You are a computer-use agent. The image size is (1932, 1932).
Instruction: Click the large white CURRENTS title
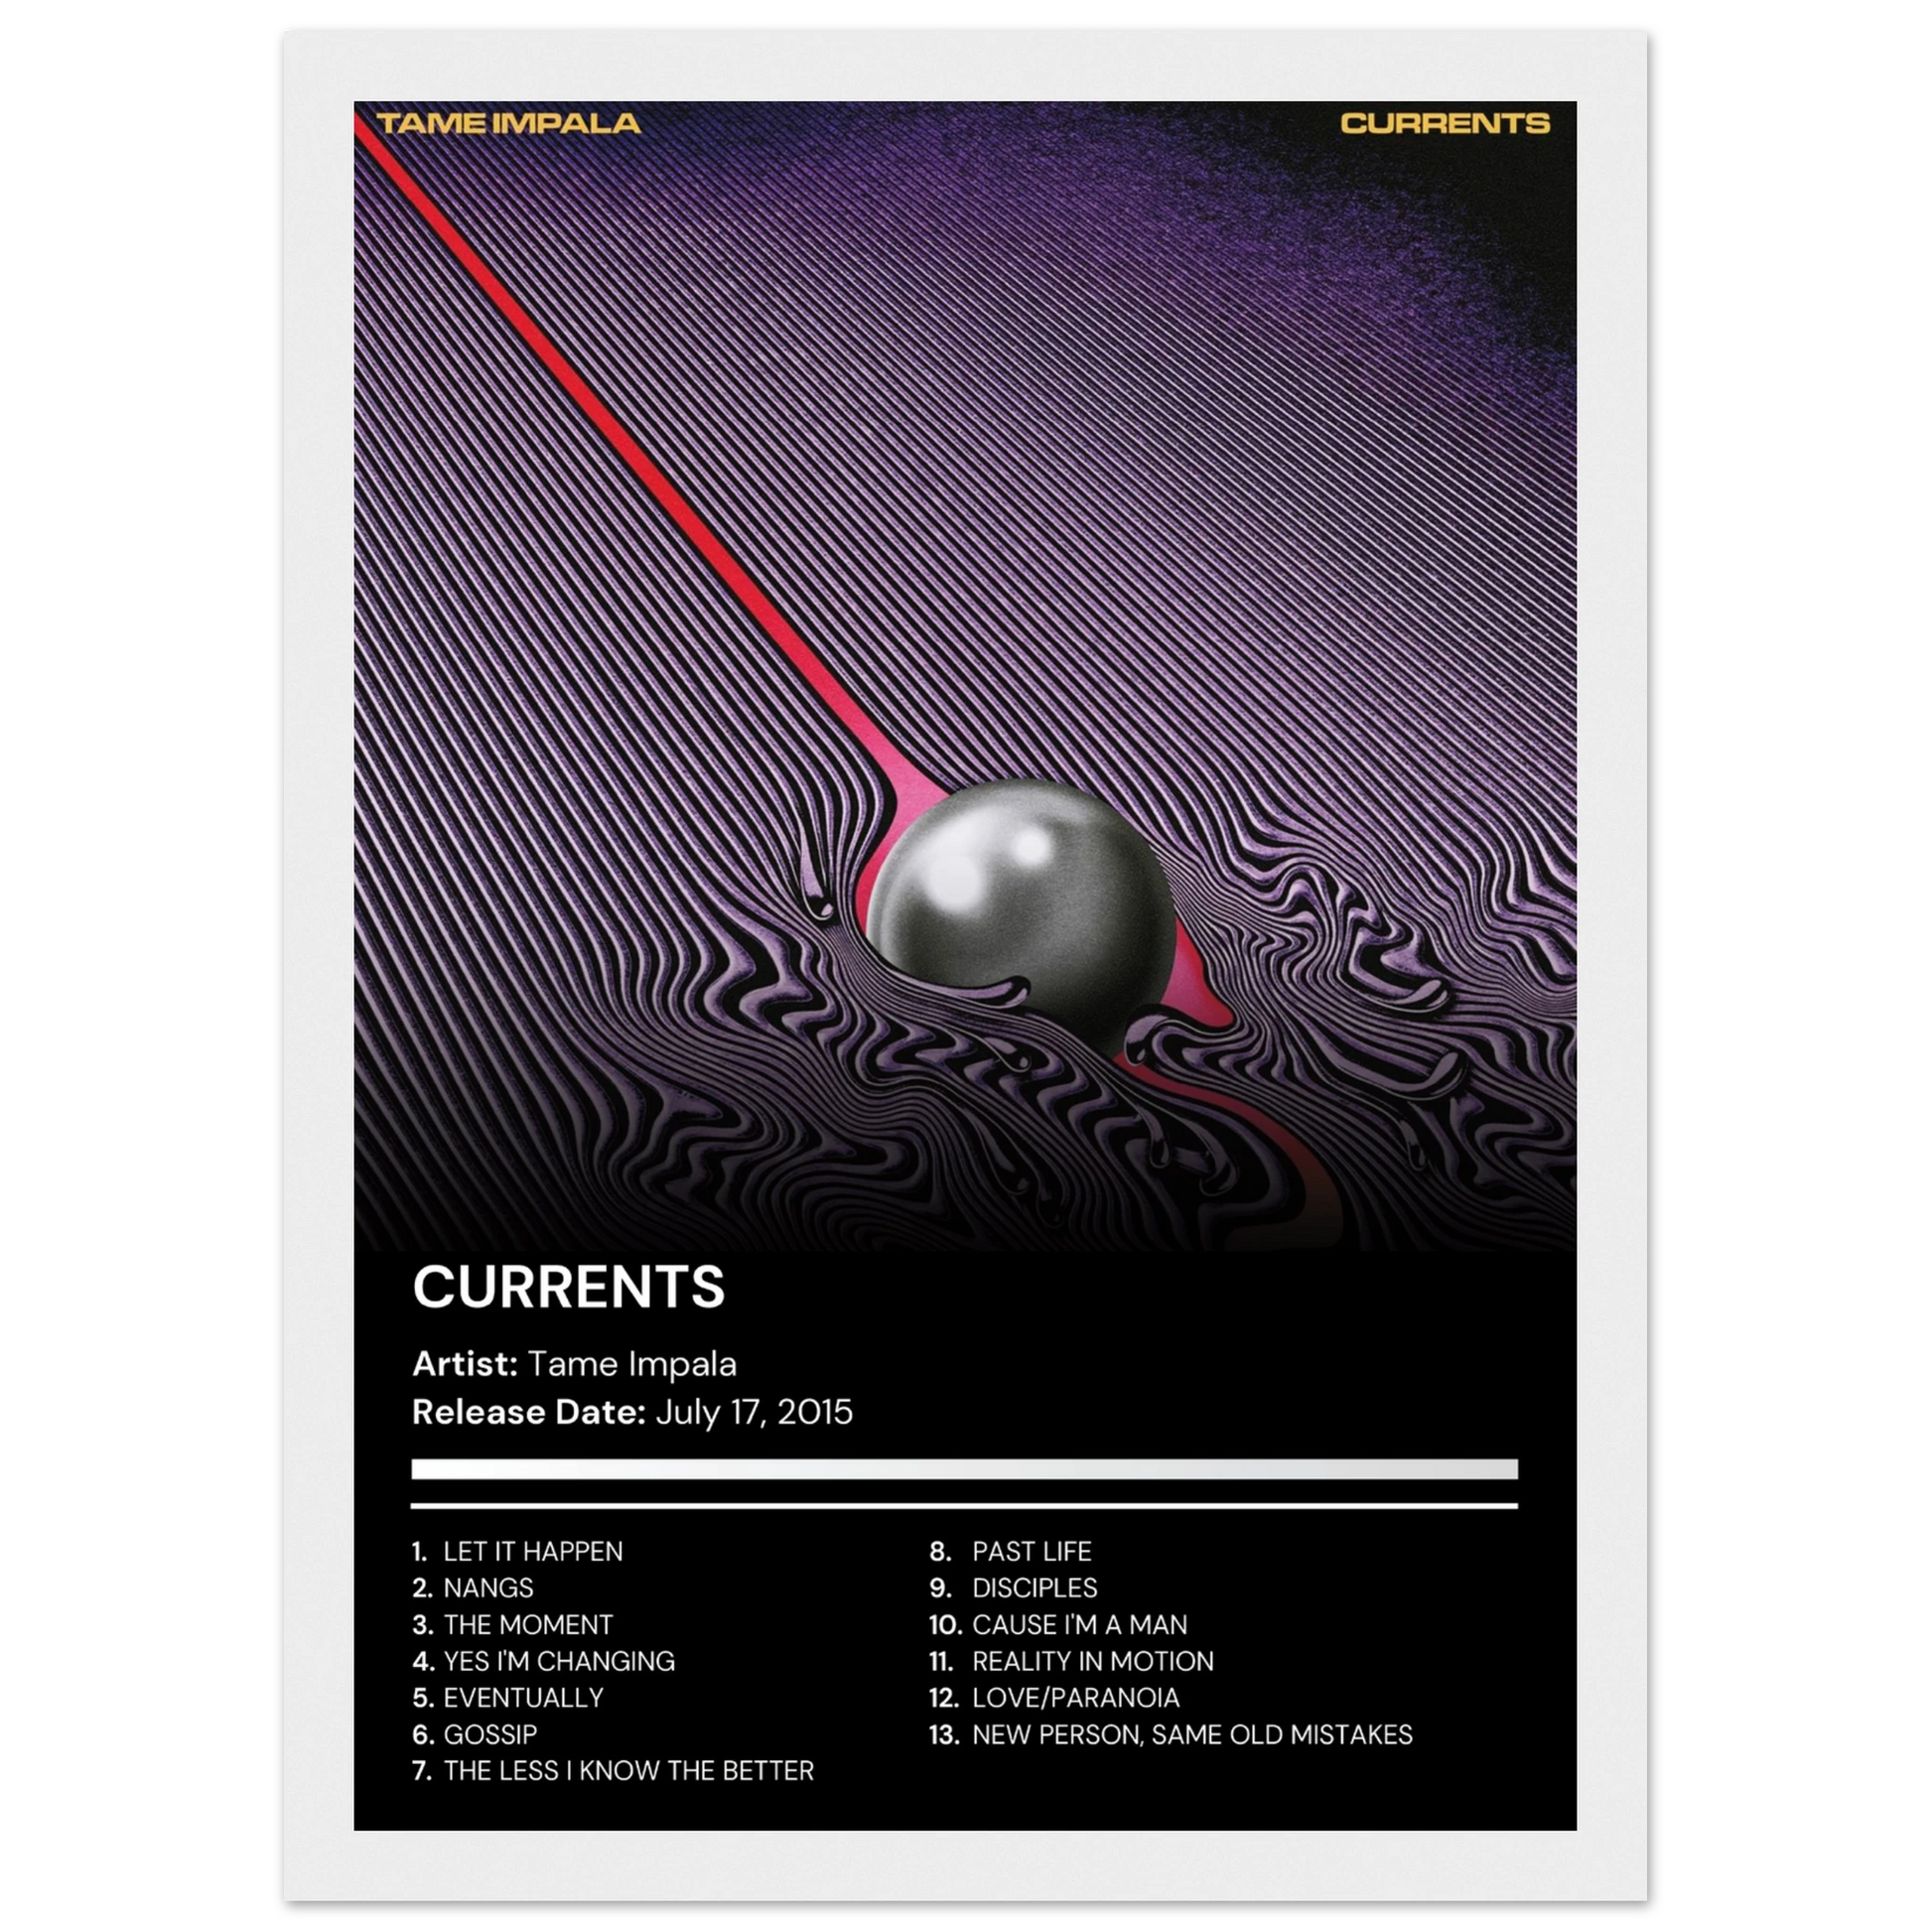coord(568,1287)
